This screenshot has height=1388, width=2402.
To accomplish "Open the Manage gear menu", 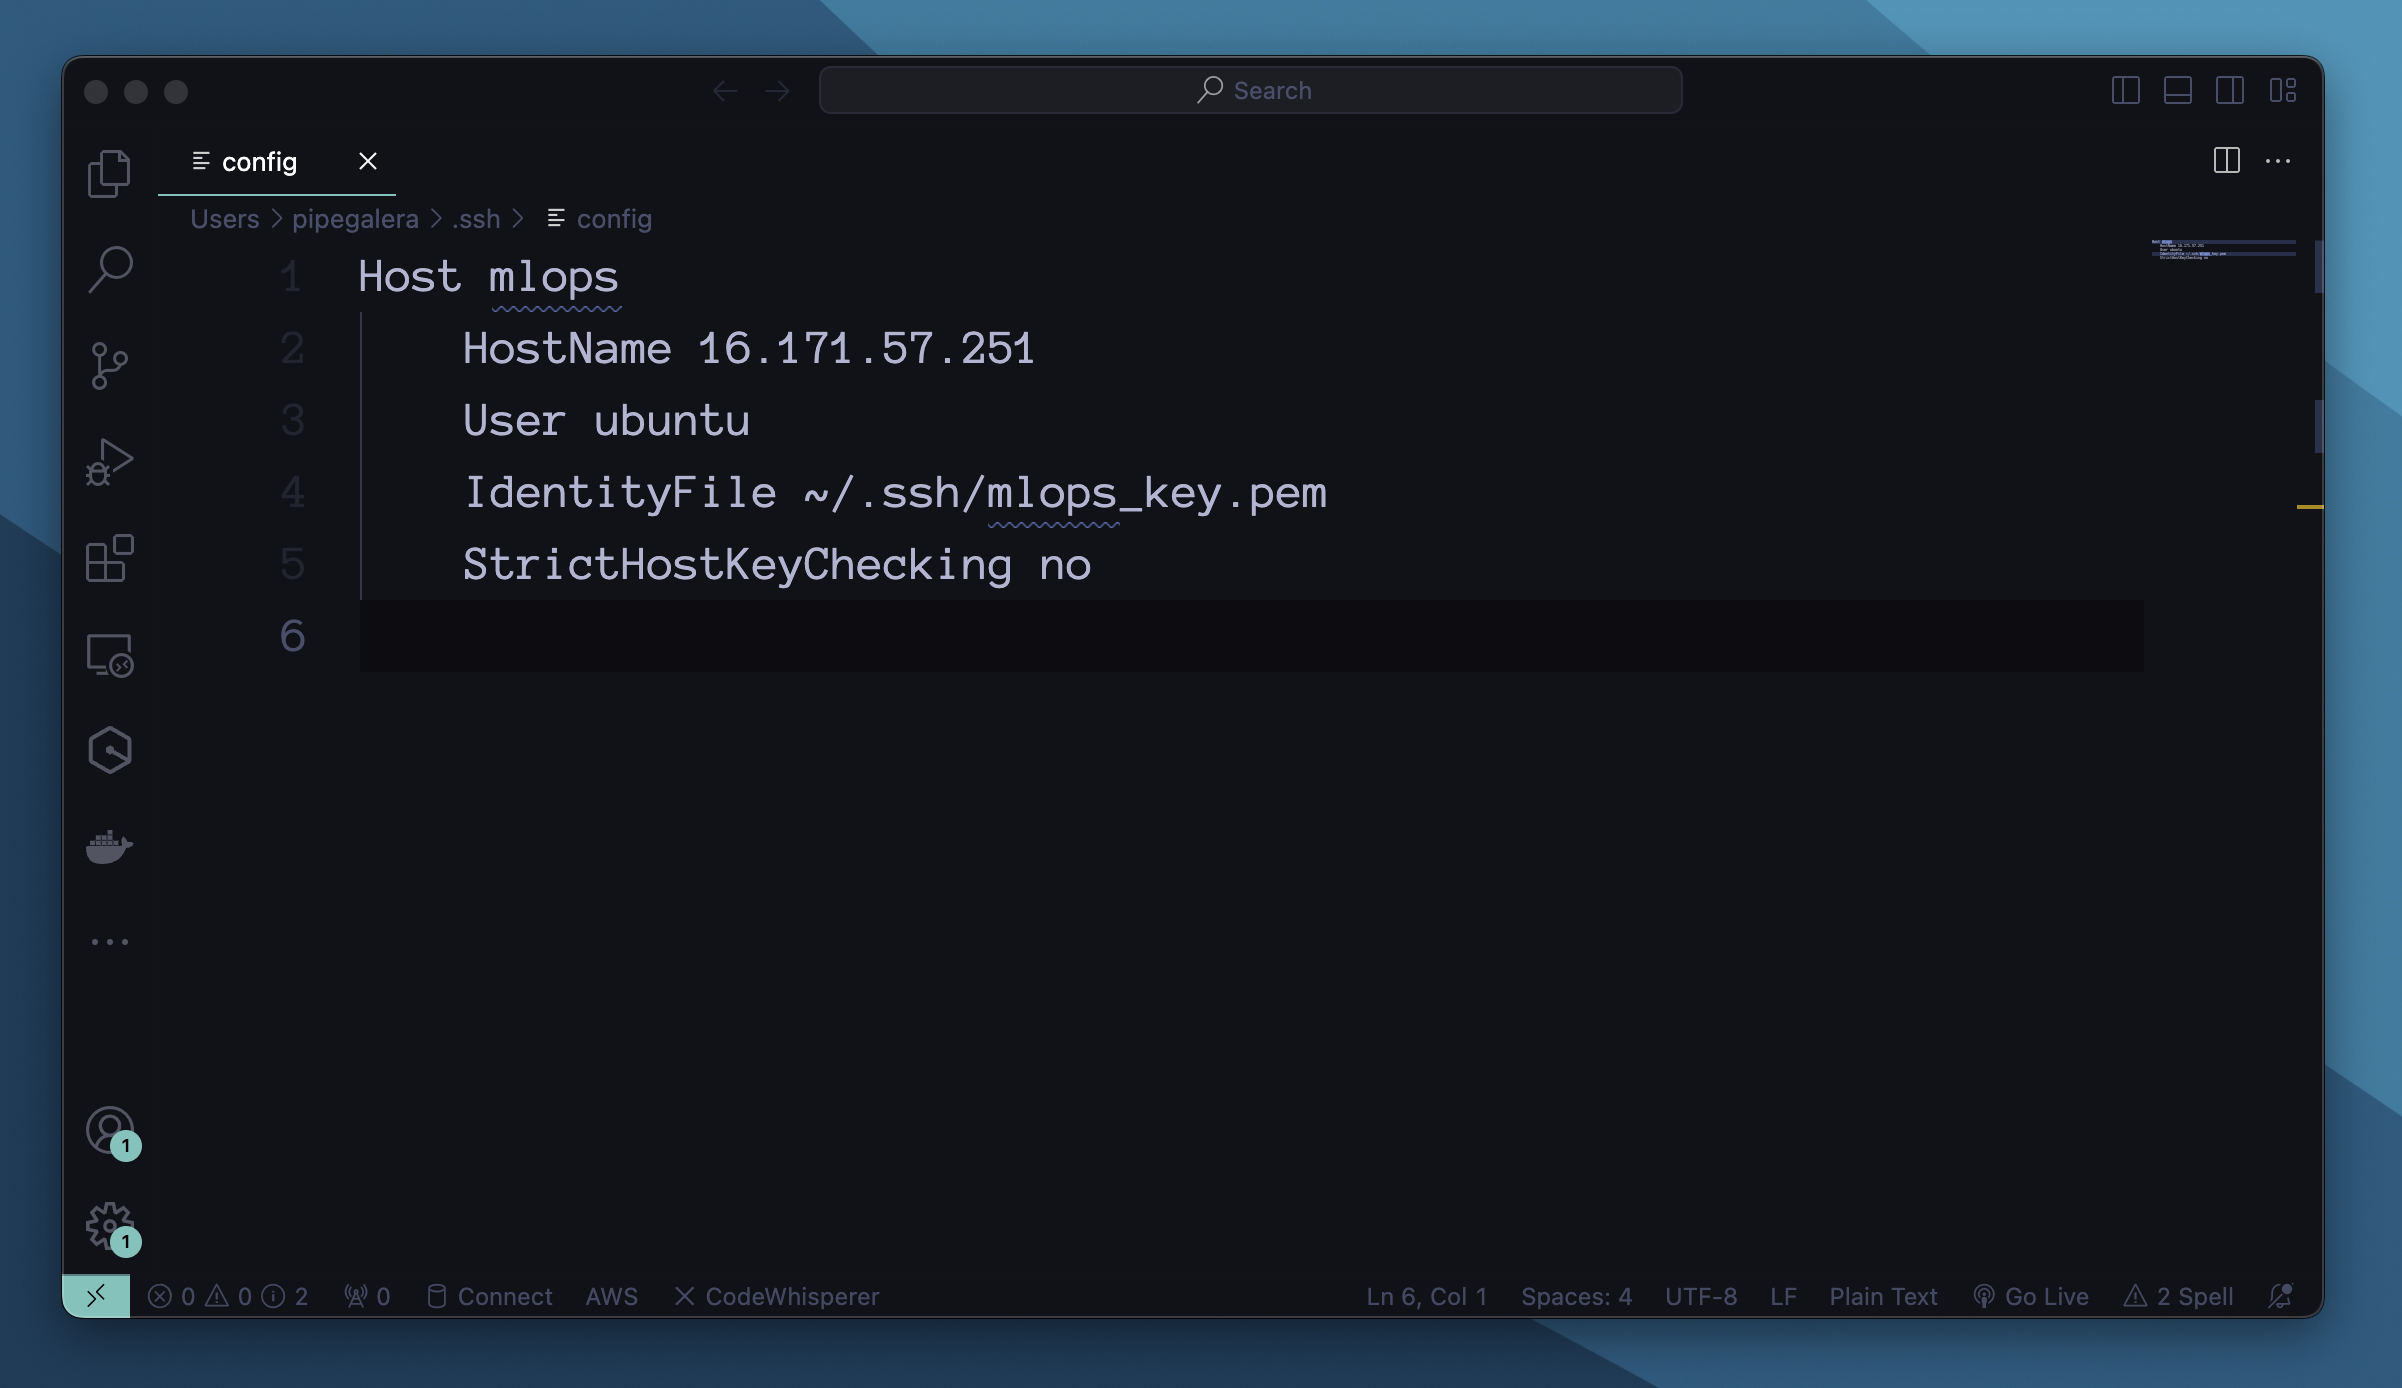I will click(111, 1227).
